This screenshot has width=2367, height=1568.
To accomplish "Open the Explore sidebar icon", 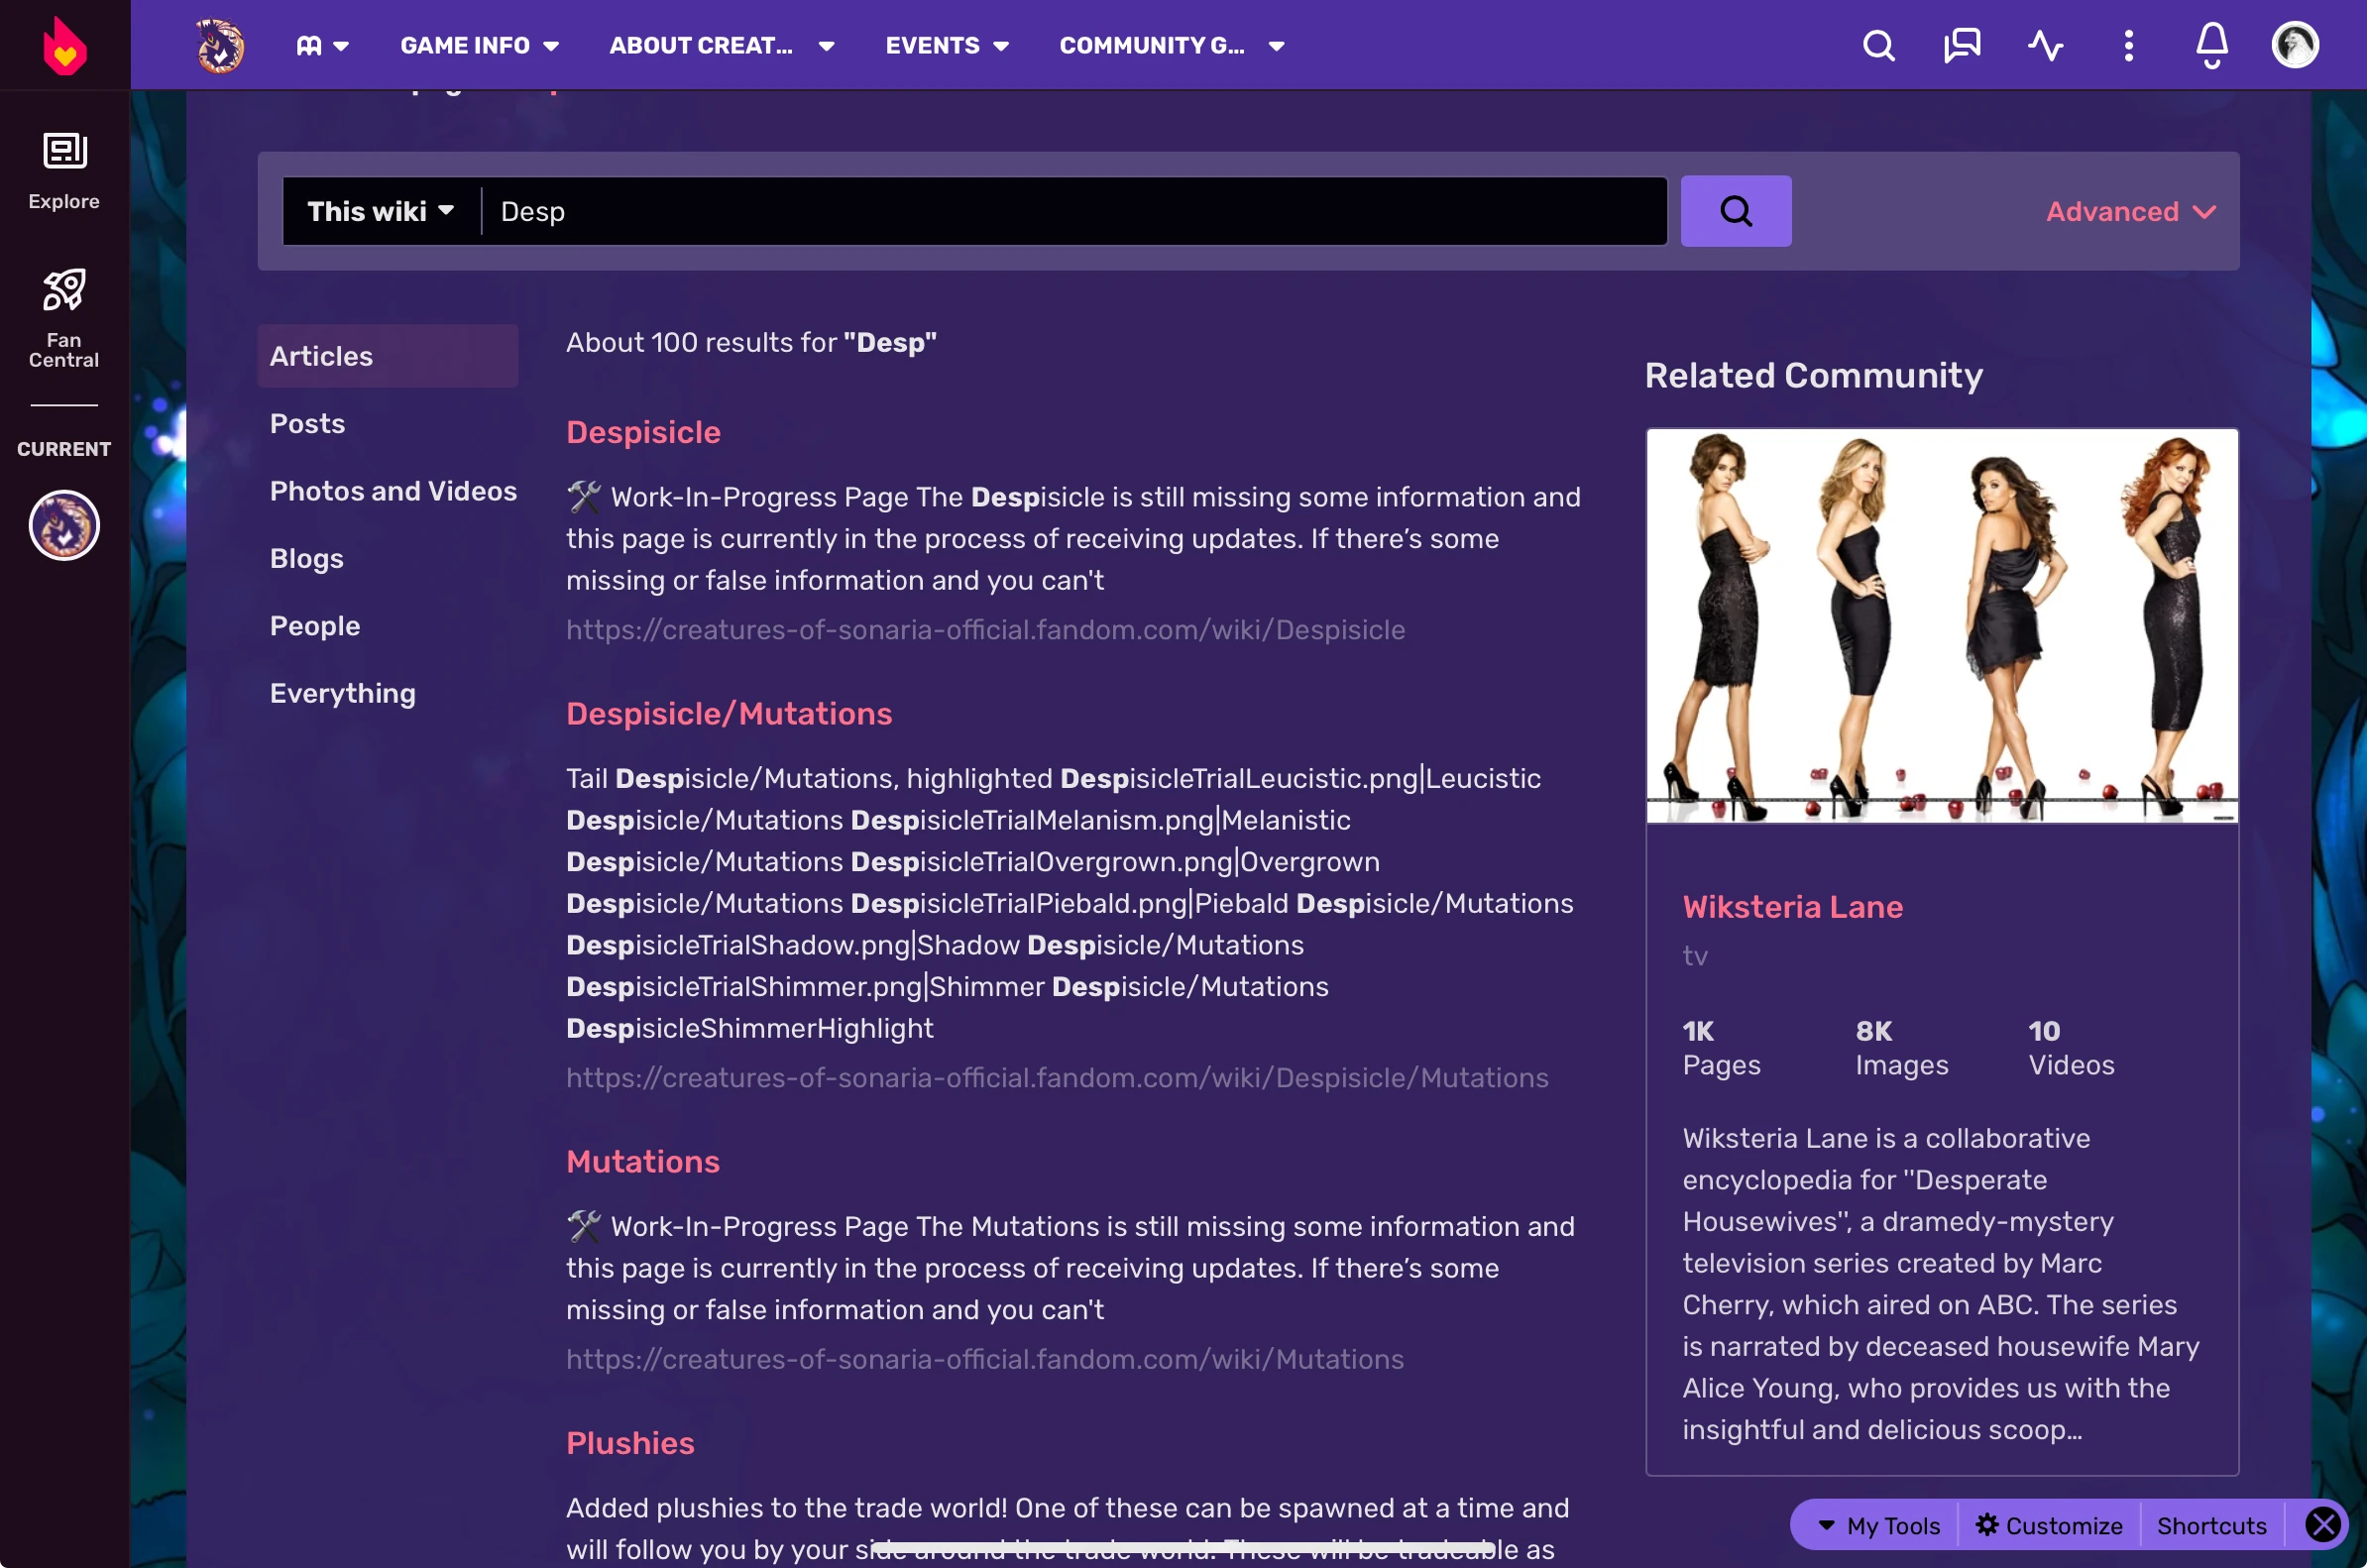I will [64, 170].
